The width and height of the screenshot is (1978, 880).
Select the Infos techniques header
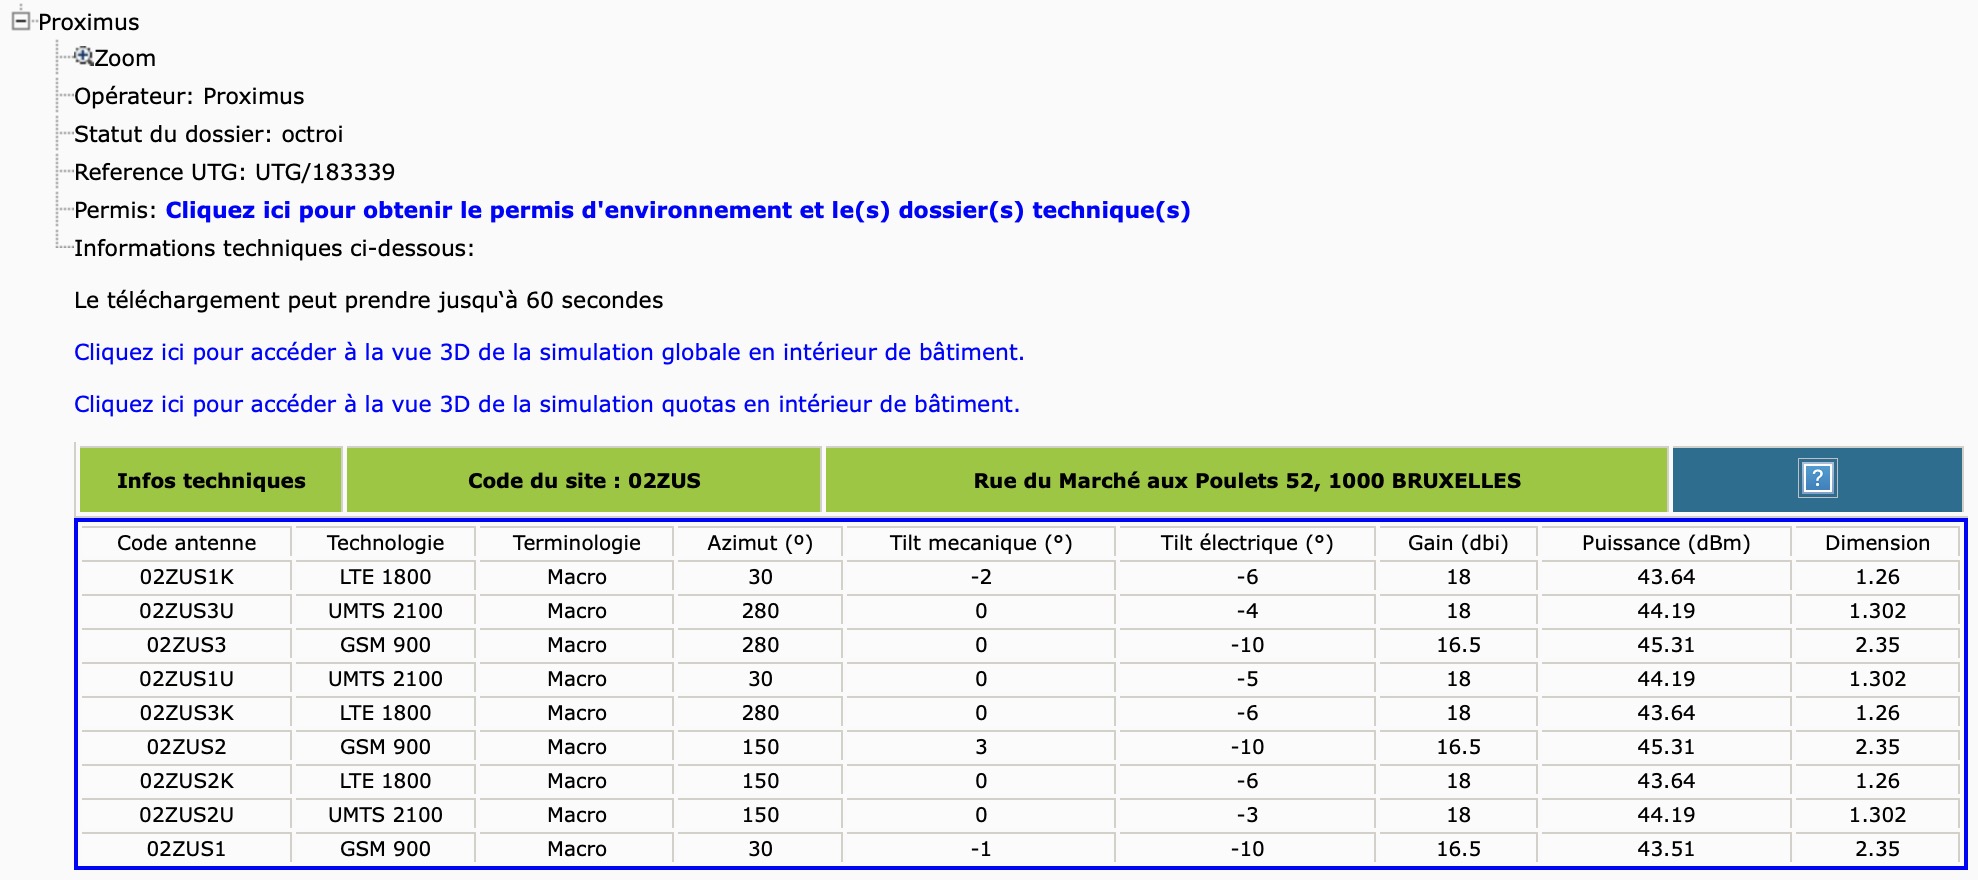coord(211,480)
